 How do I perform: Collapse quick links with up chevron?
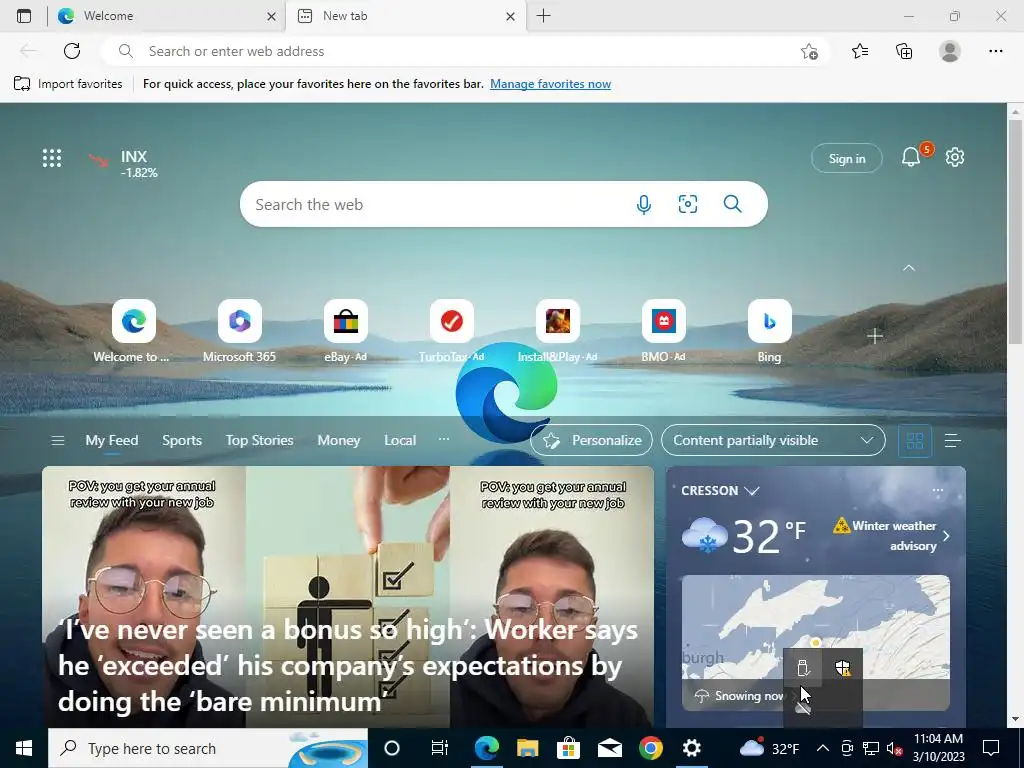point(909,268)
